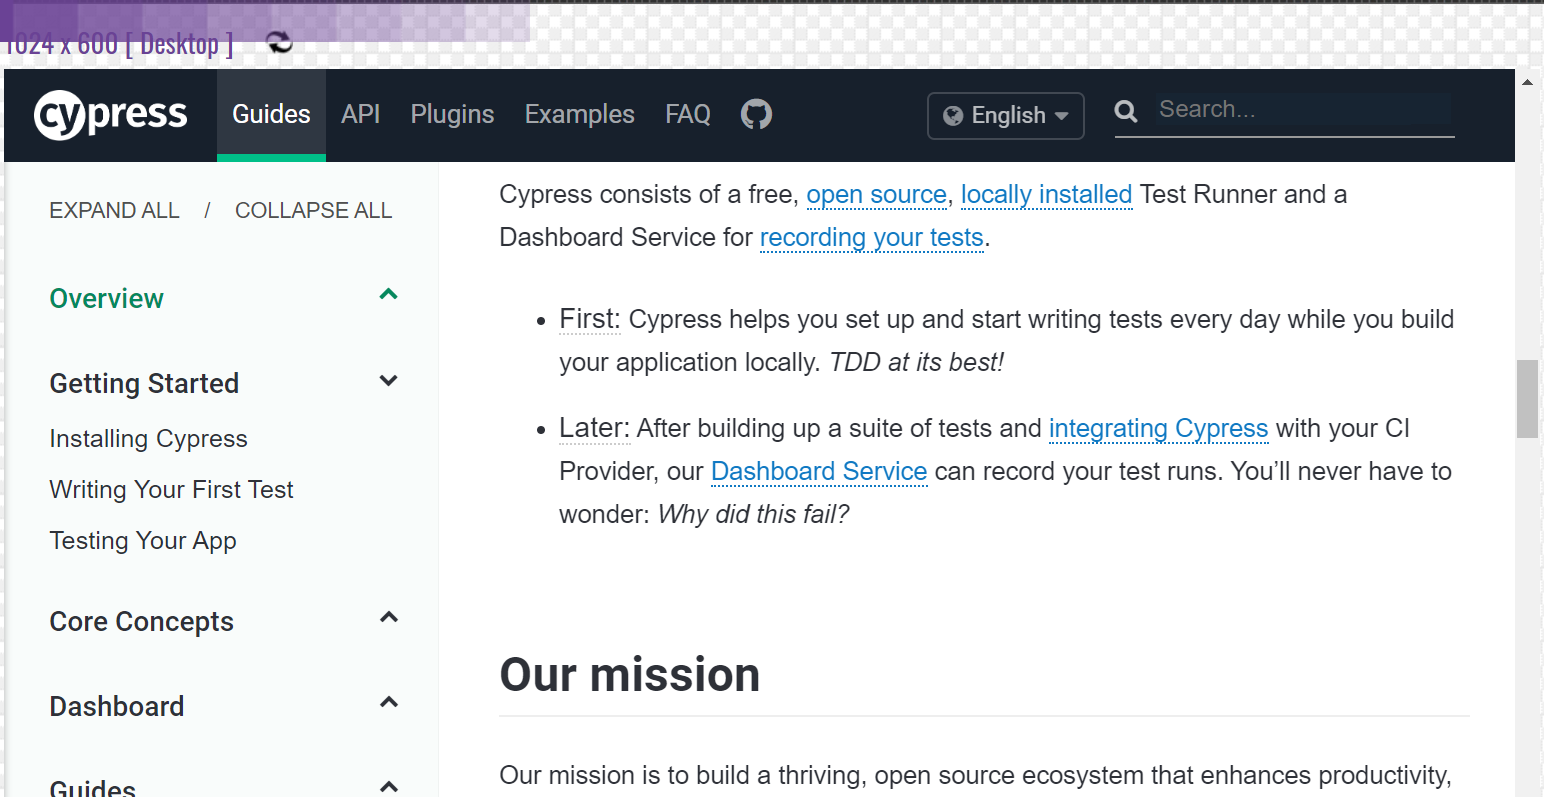Select the Overview sidebar heading

coord(106,298)
